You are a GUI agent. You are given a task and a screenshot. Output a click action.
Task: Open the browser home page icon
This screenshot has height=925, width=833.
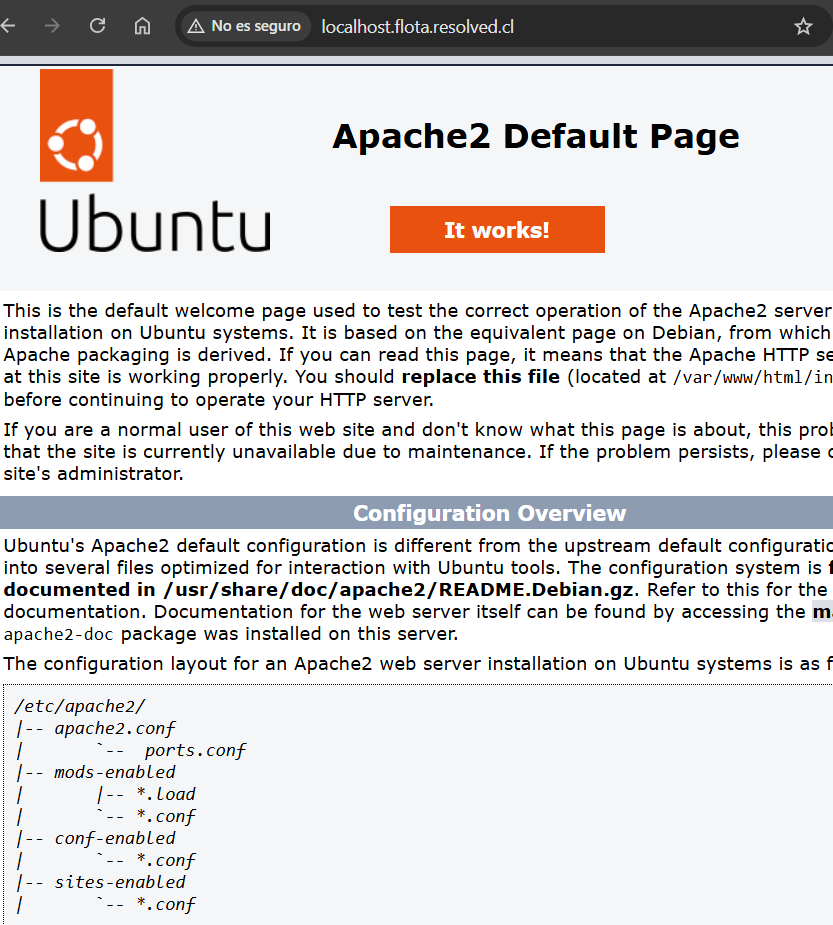click(x=142, y=26)
